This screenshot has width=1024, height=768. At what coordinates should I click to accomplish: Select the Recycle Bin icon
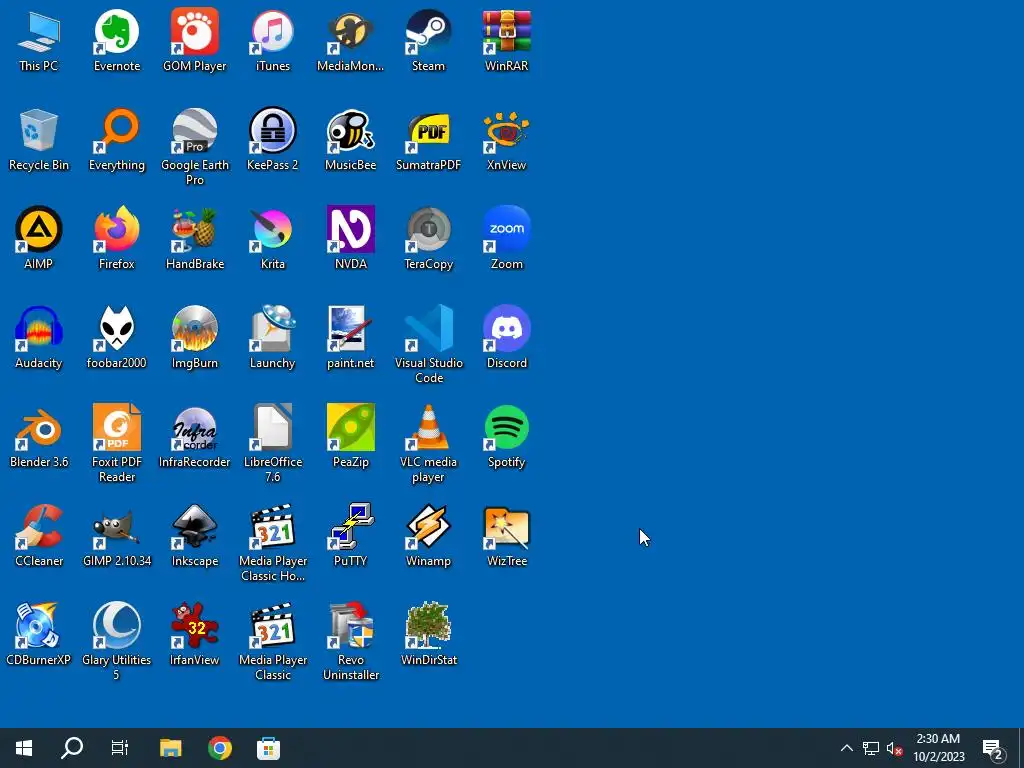coord(39,131)
